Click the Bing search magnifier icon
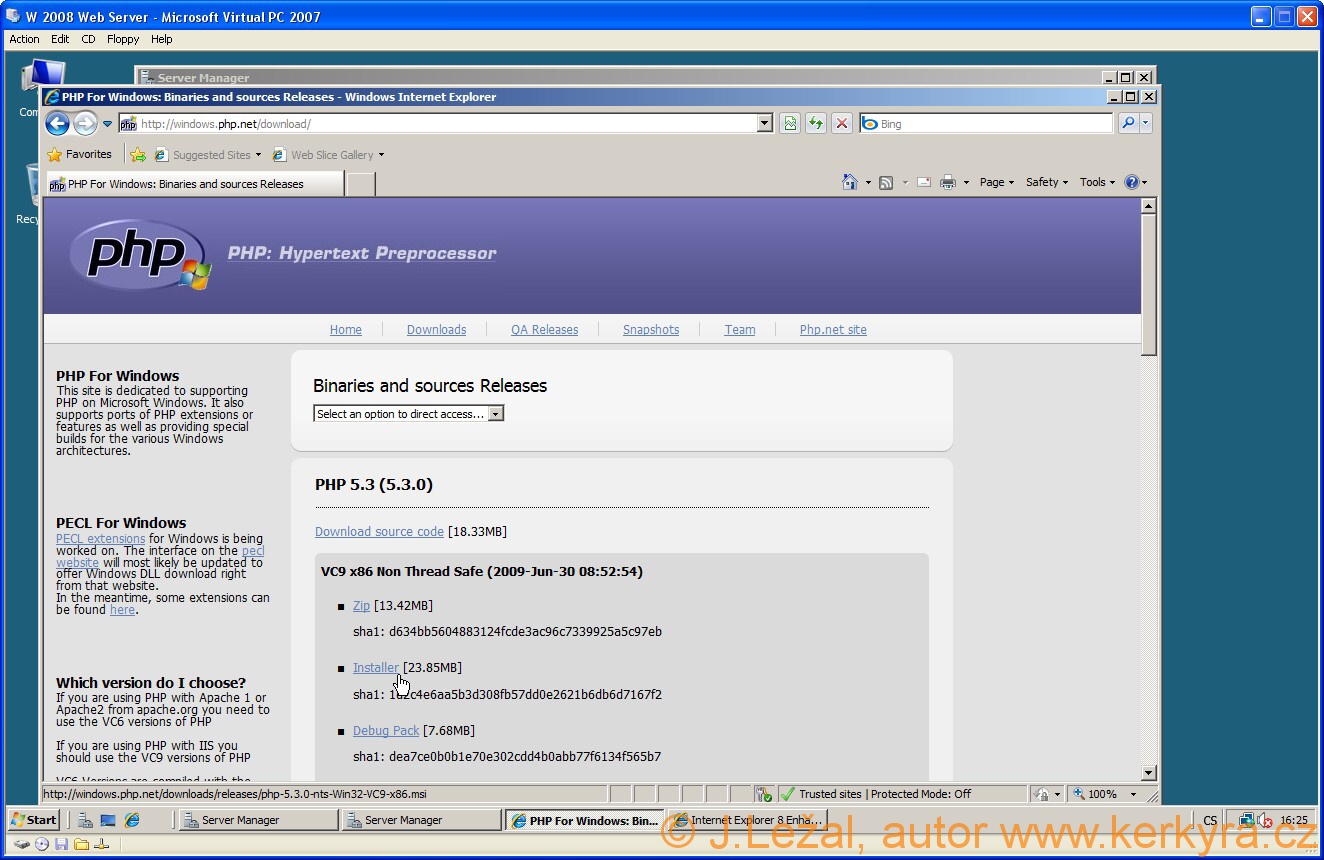Image resolution: width=1324 pixels, height=860 pixels. [1127, 124]
